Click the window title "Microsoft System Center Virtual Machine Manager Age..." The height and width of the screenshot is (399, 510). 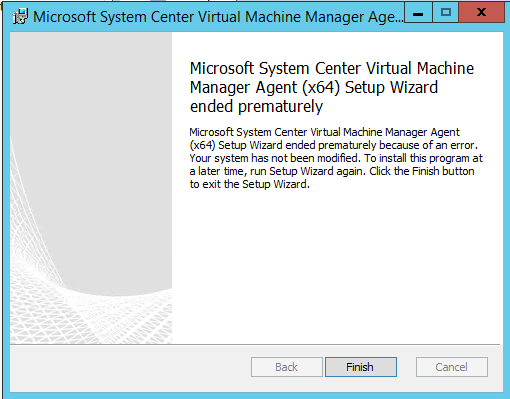218,17
